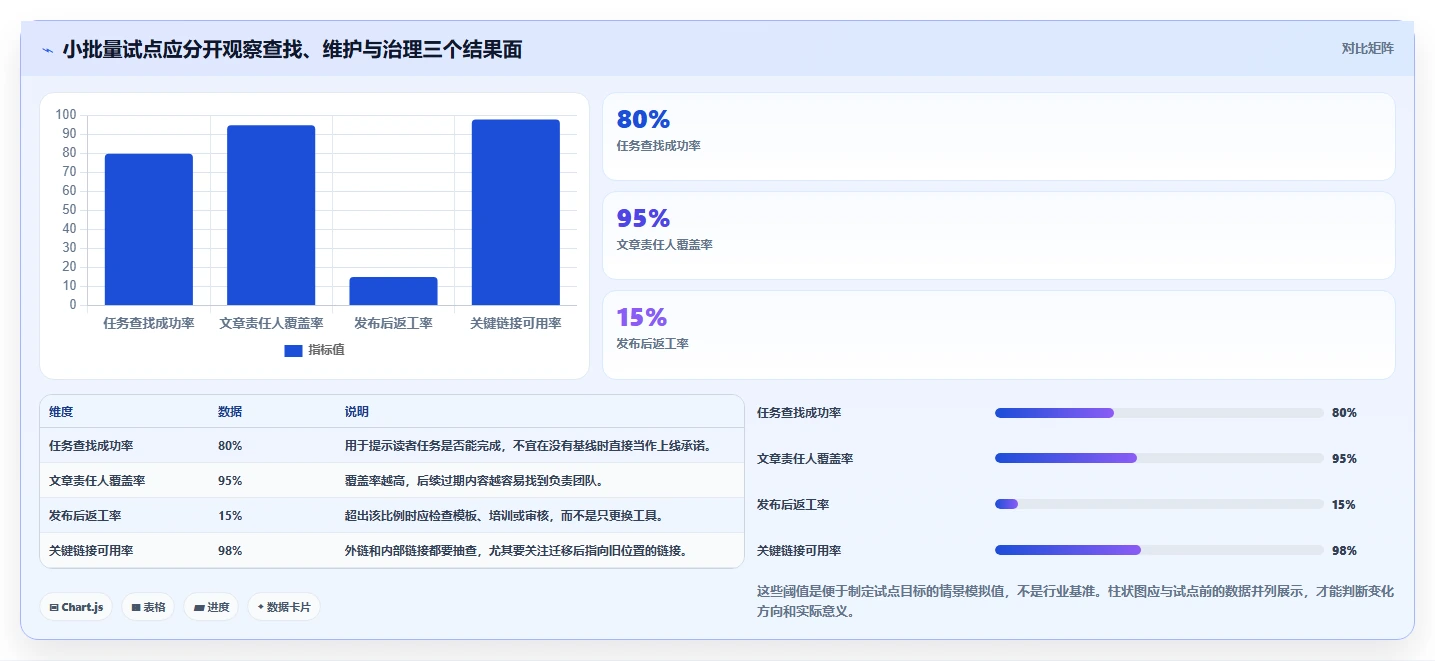Click the description starting 外链和内部链接都要抽查

pos(518,551)
